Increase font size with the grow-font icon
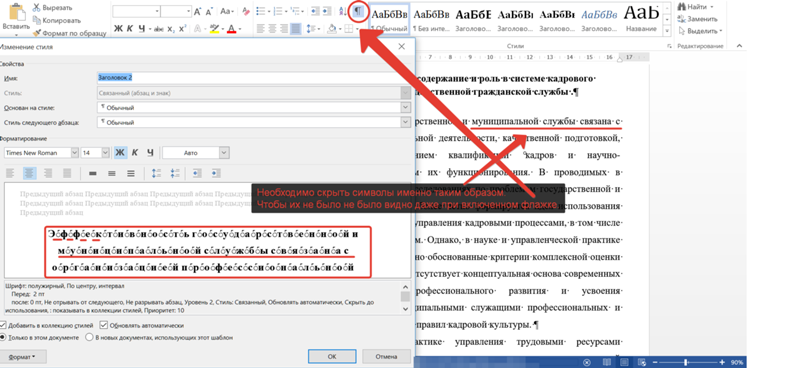 click(x=197, y=11)
